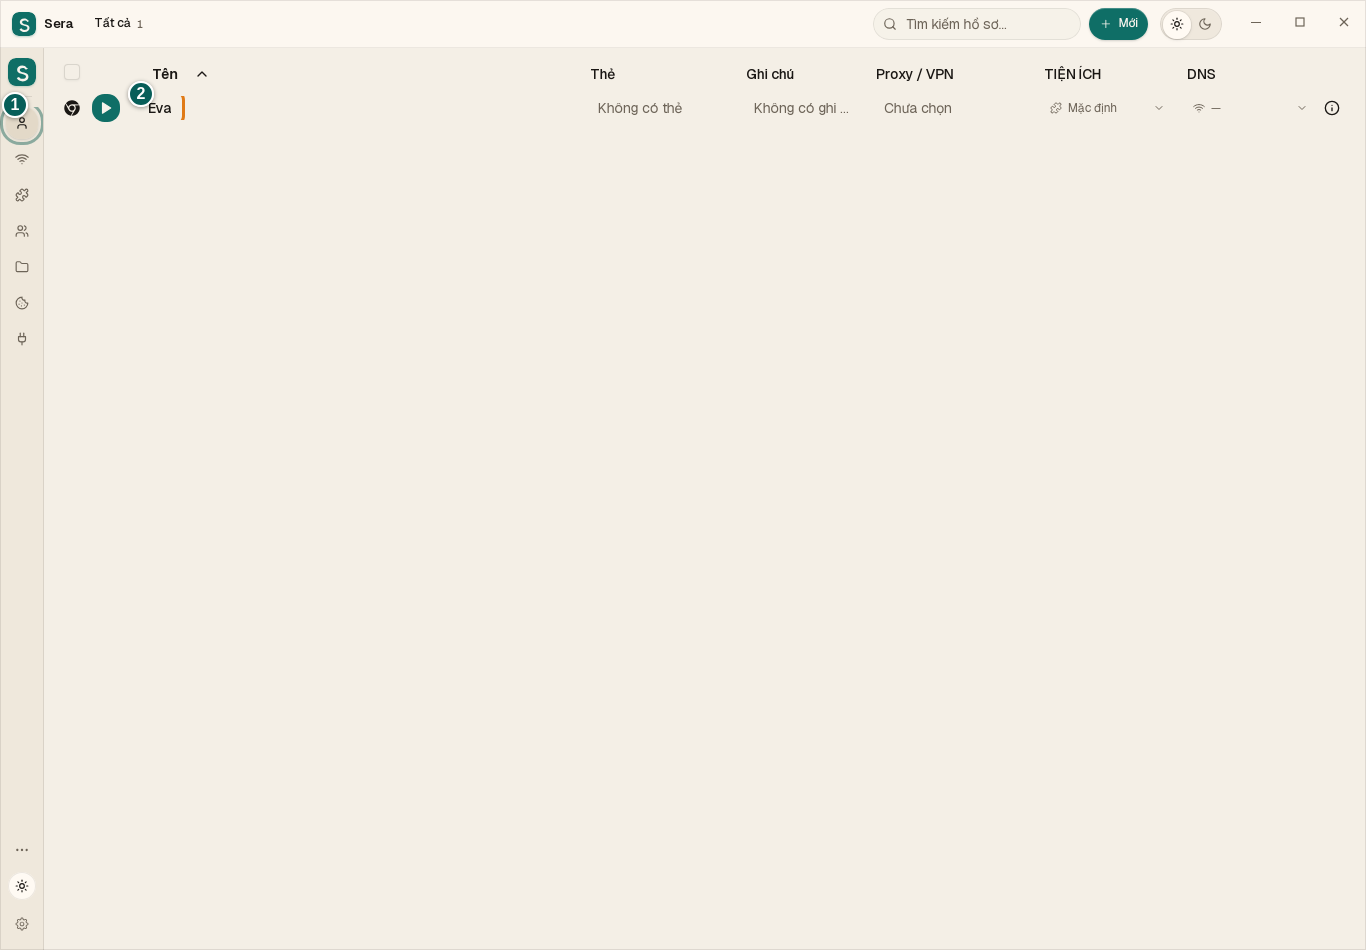Choose proxy via Chưa chọn field
1366x950 pixels.
(918, 108)
